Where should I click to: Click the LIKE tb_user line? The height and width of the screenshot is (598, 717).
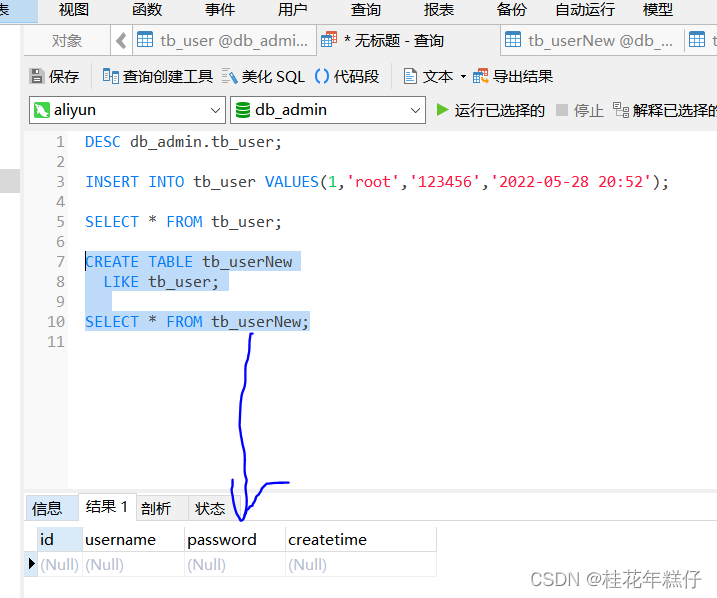click(161, 282)
